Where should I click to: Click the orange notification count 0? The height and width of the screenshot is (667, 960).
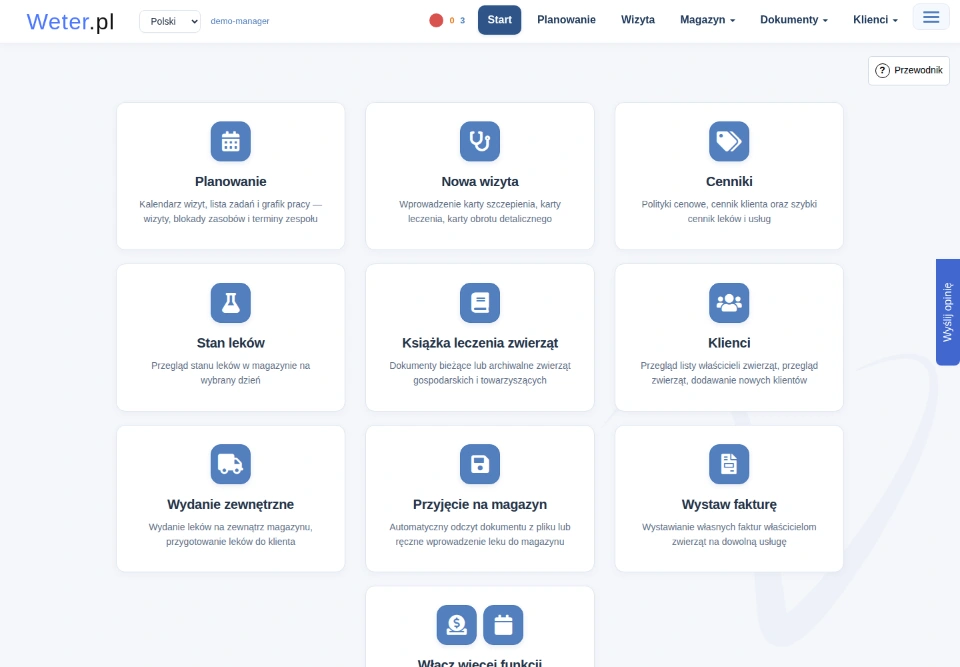point(452,21)
